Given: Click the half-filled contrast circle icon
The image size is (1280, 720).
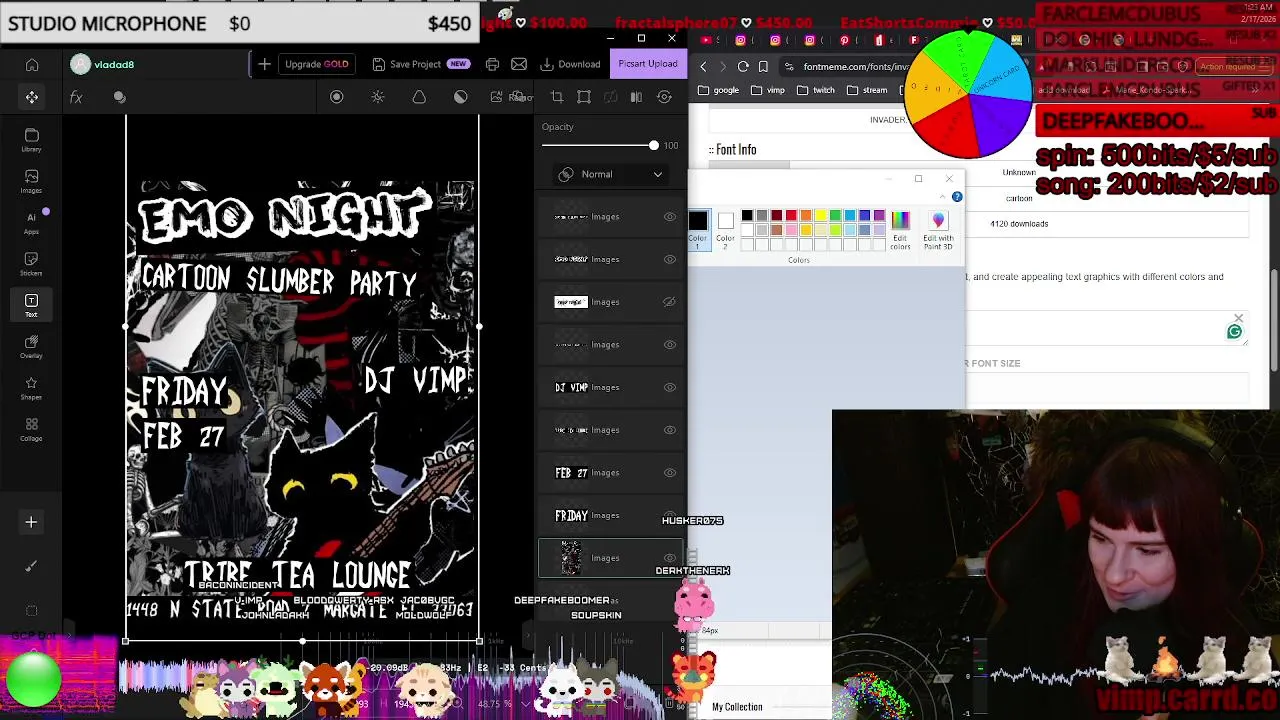Looking at the screenshot, I should (x=460, y=97).
